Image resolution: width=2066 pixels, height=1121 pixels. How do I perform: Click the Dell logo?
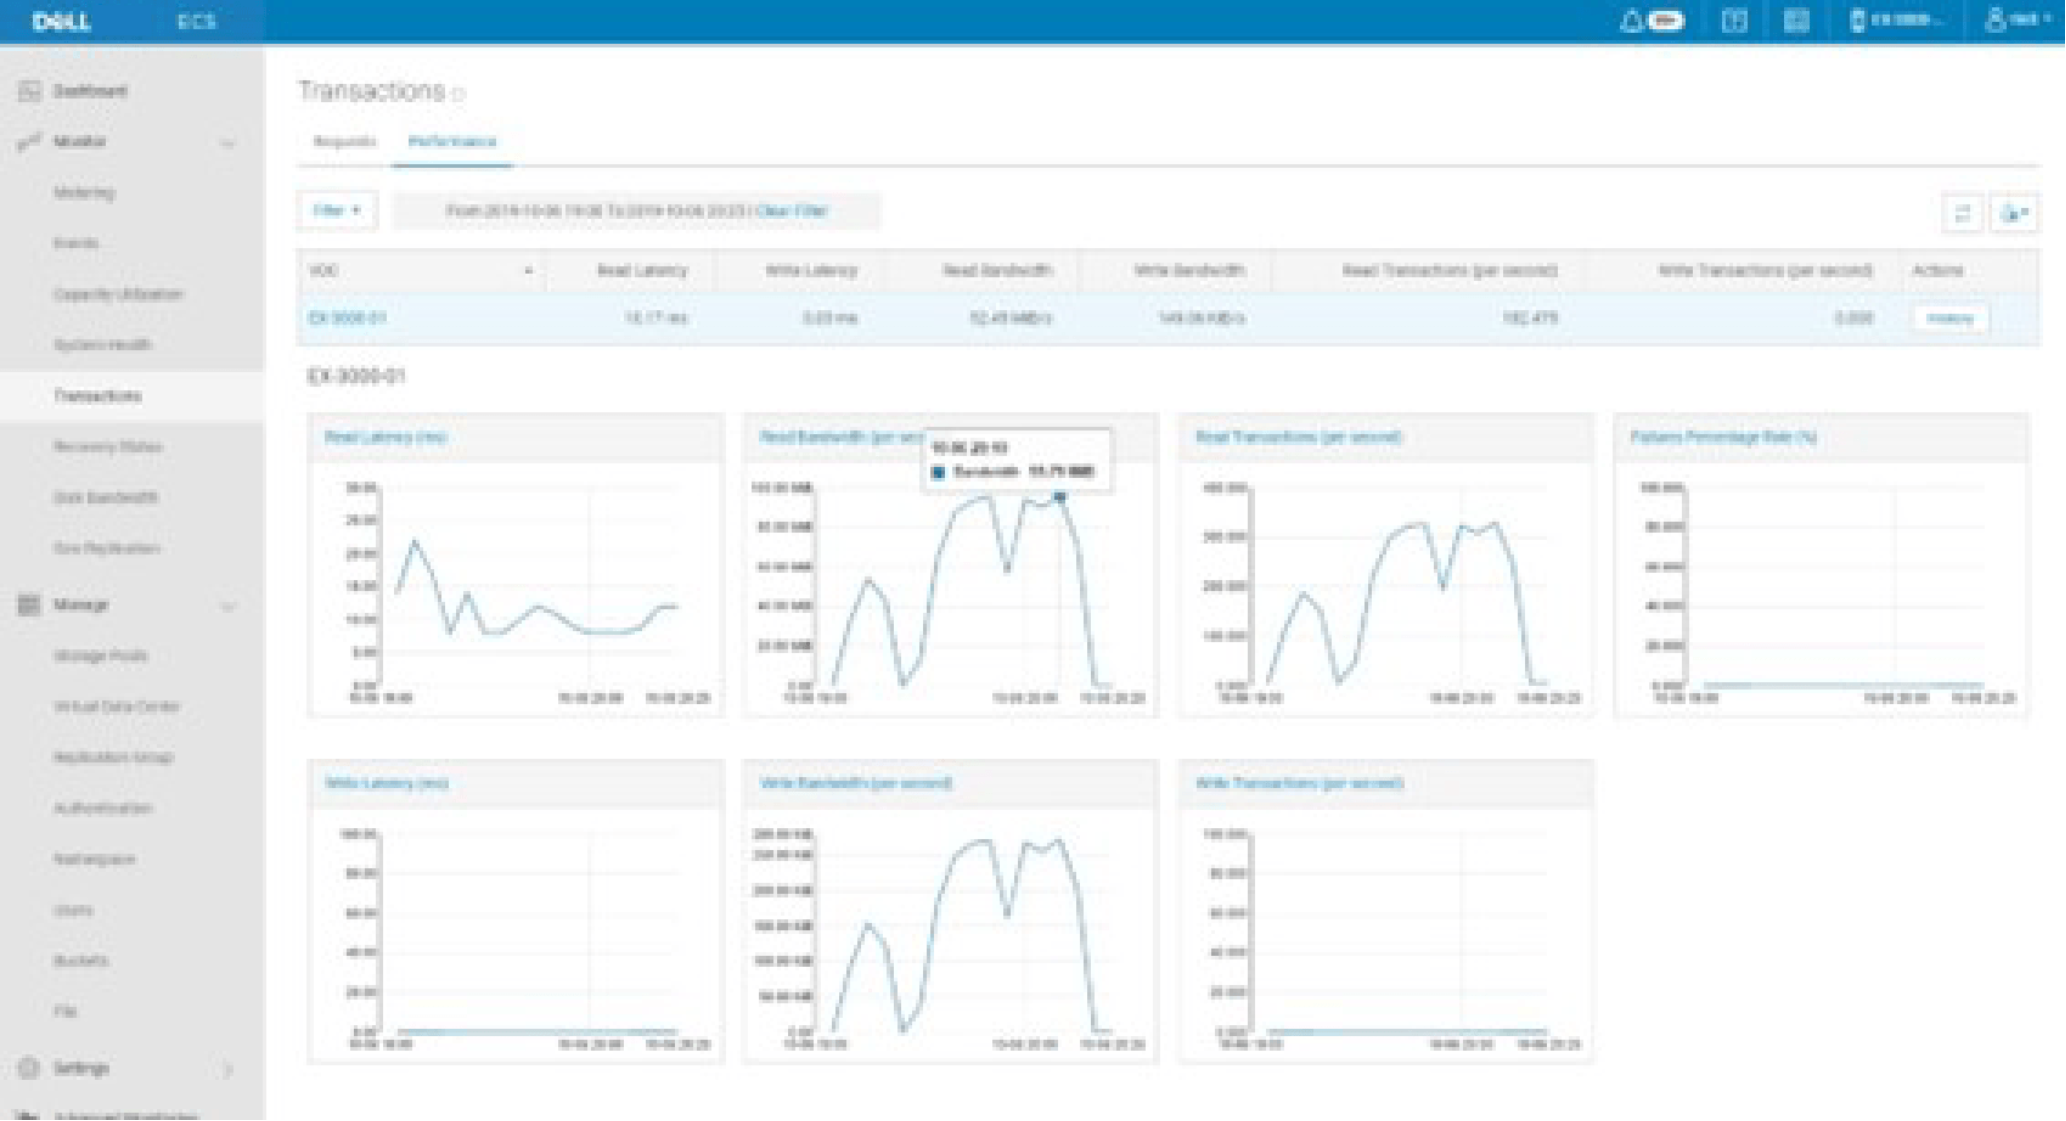click(62, 21)
